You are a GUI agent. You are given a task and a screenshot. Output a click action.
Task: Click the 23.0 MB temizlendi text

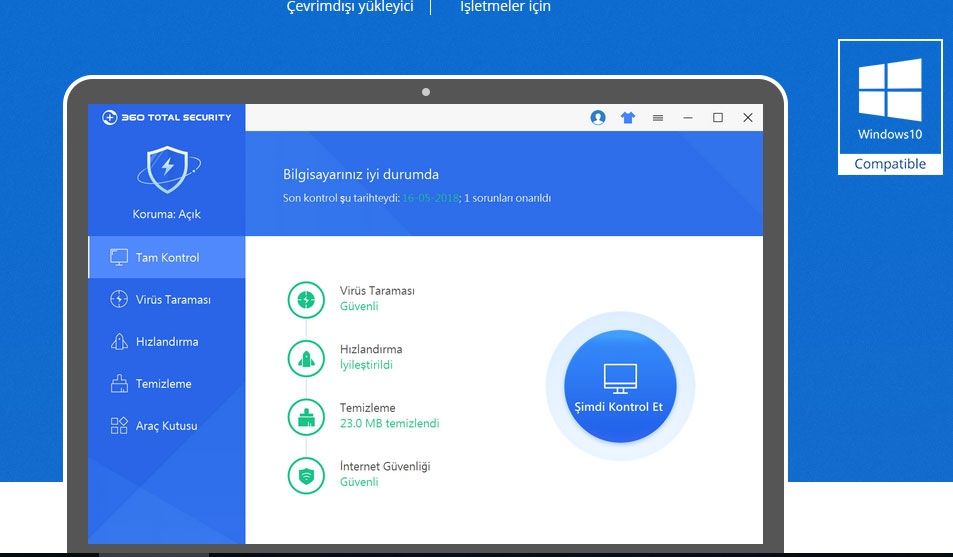(x=390, y=423)
